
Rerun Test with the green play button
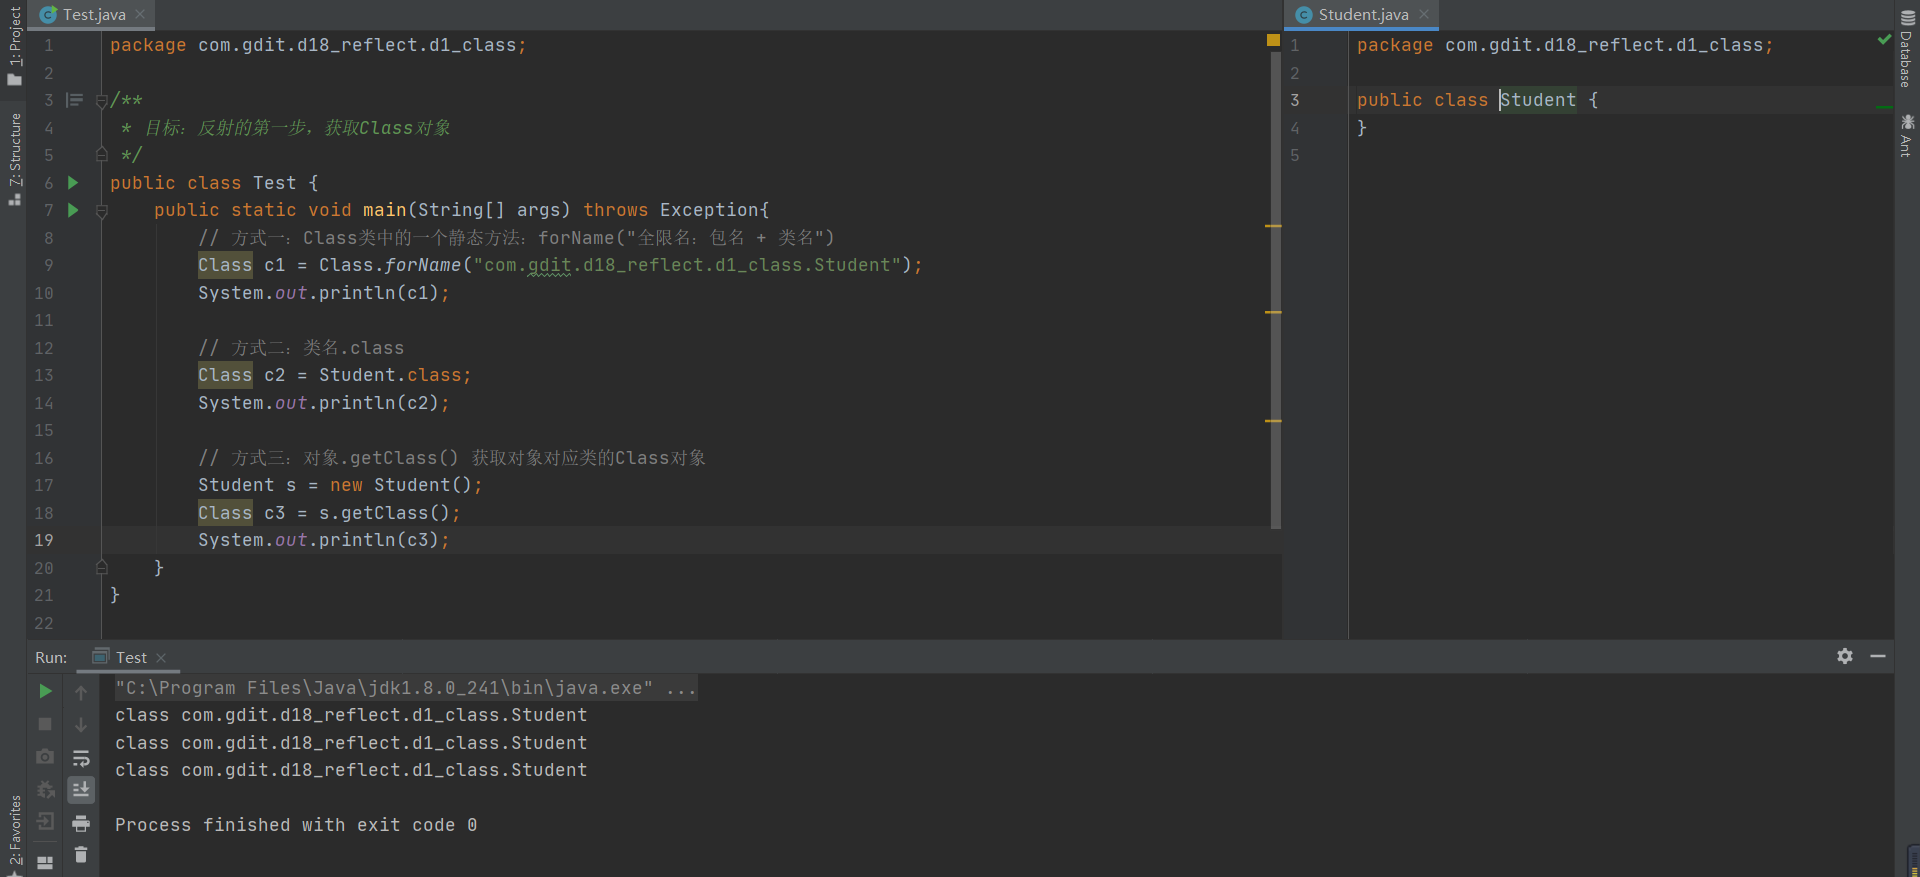(45, 691)
